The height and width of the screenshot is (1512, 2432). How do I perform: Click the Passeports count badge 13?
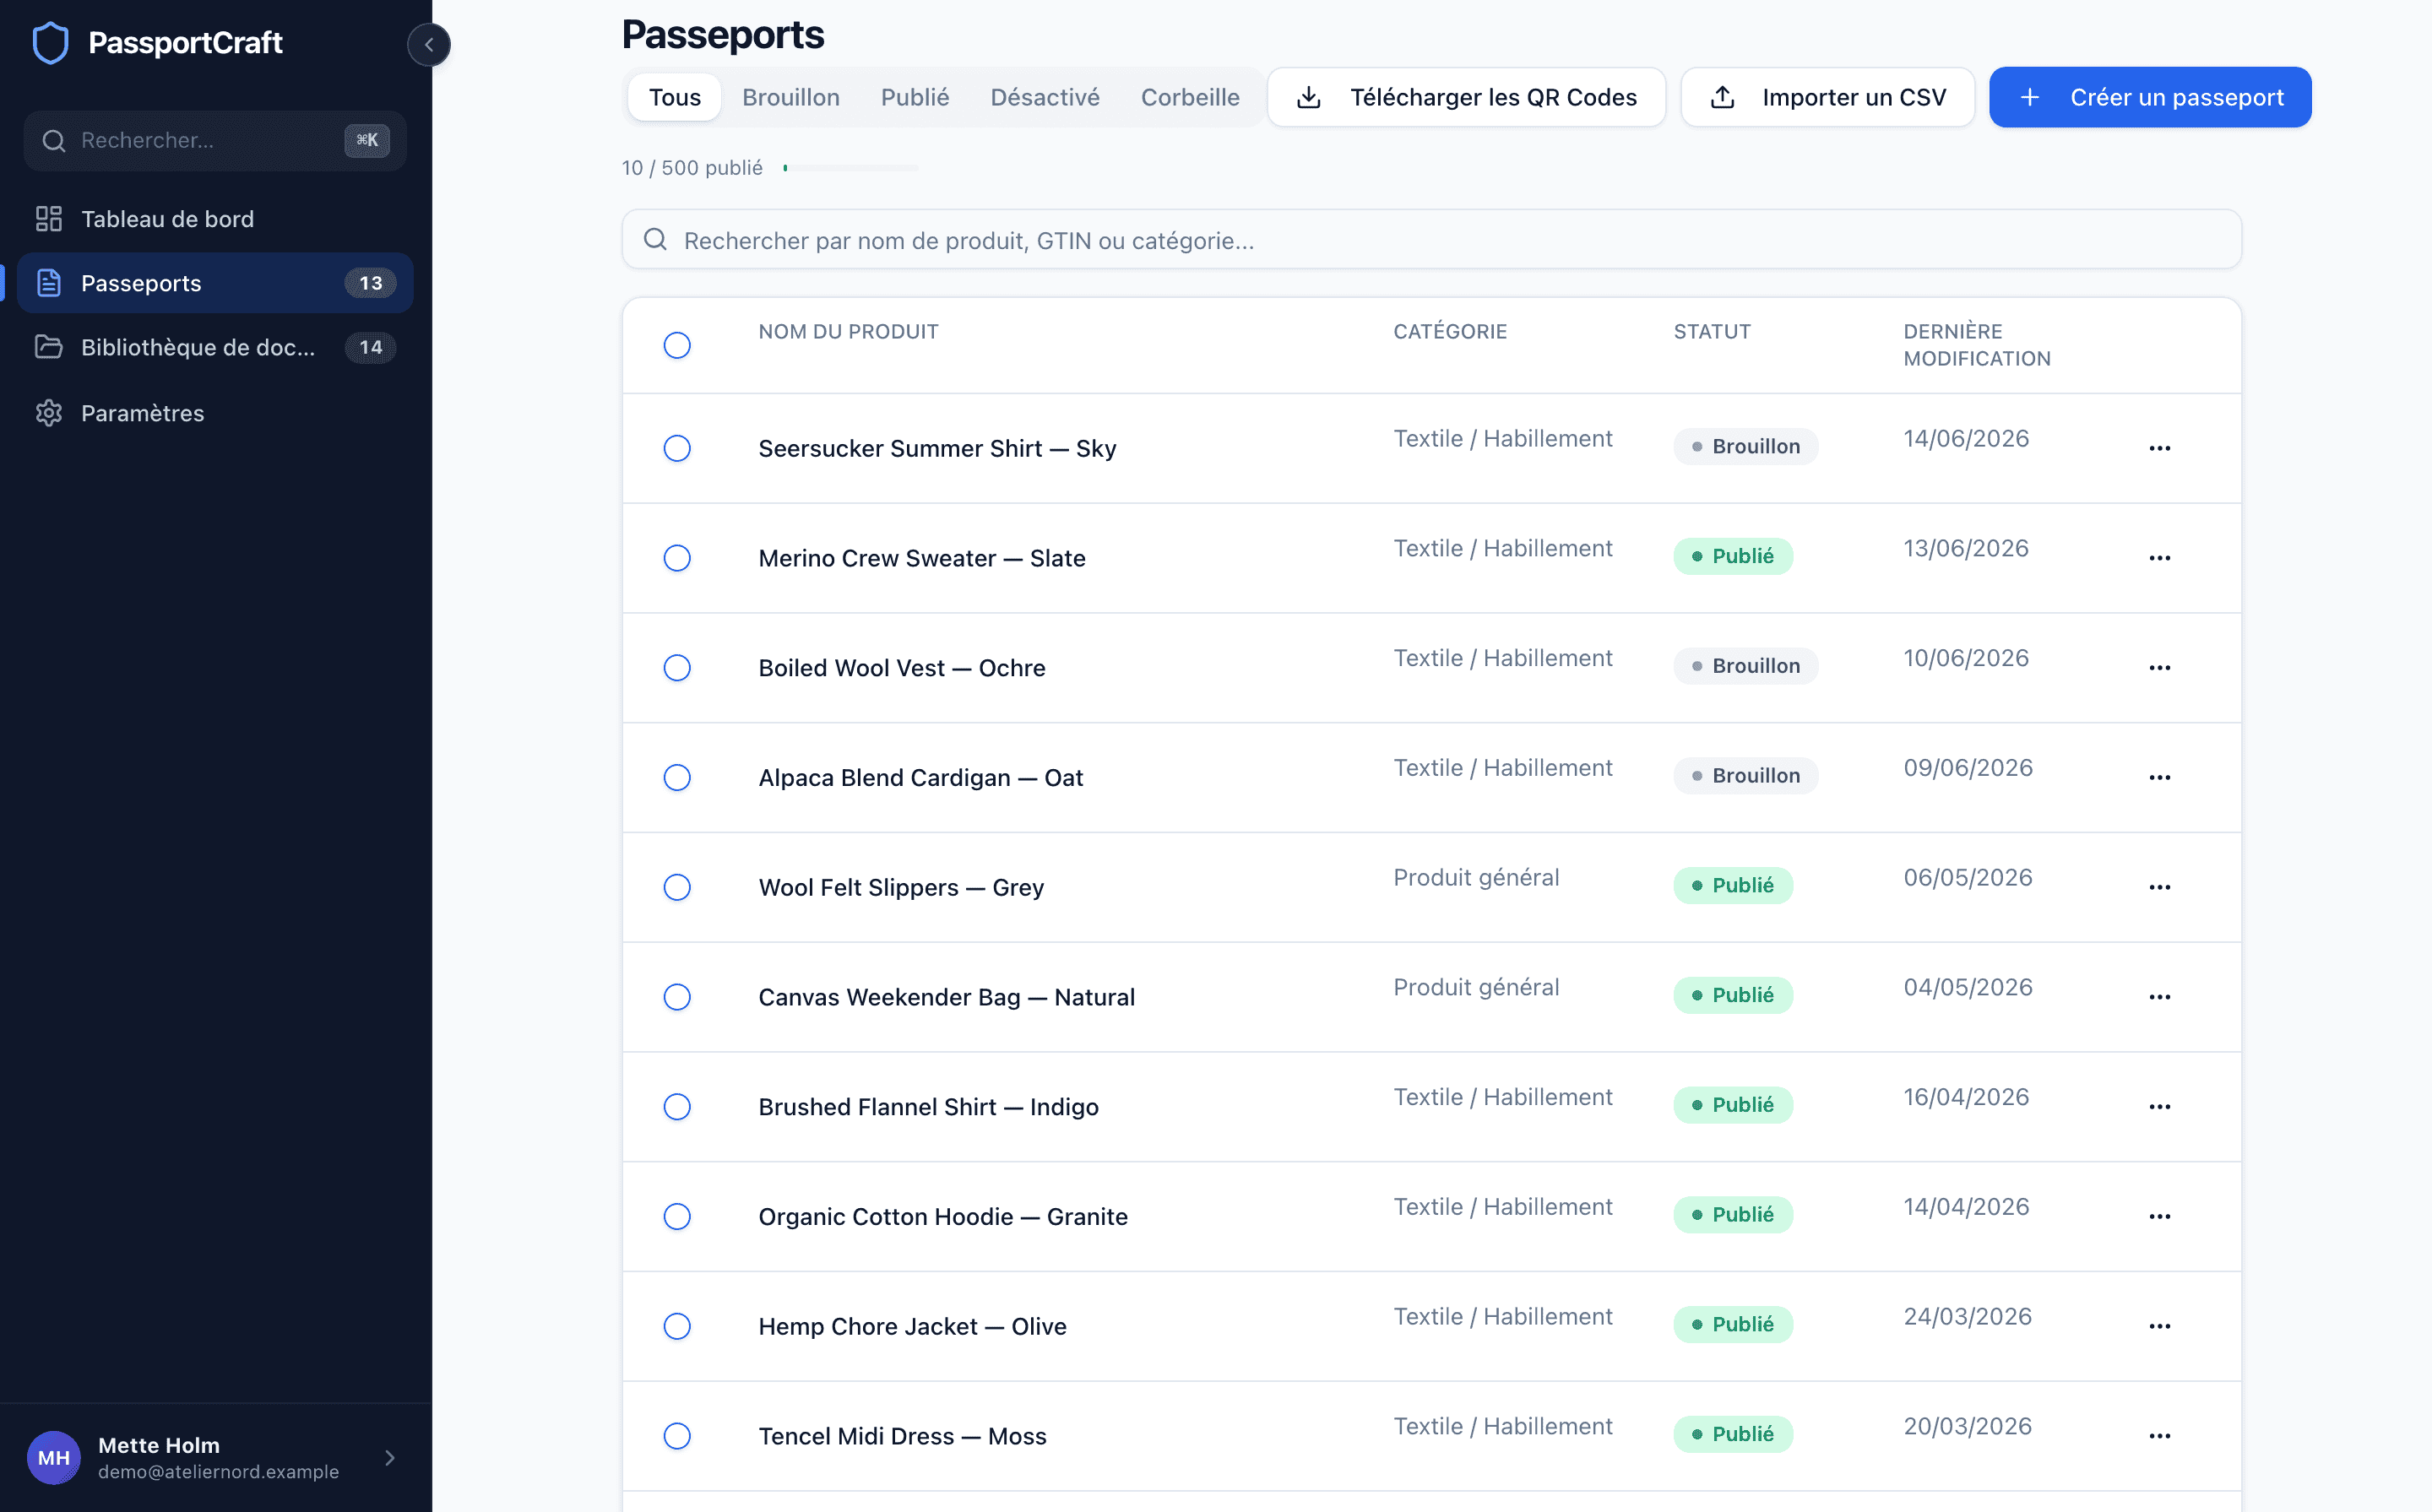coord(371,283)
